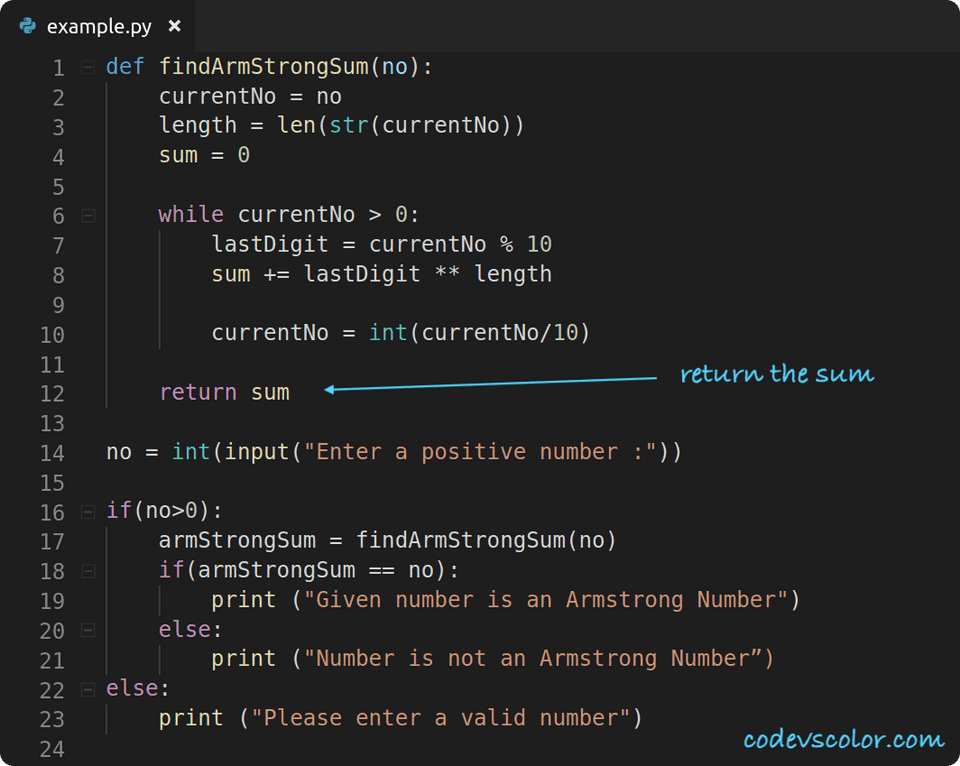Collapse the while loop fold on line 6
The width and height of the screenshot is (960, 766).
point(88,216)
